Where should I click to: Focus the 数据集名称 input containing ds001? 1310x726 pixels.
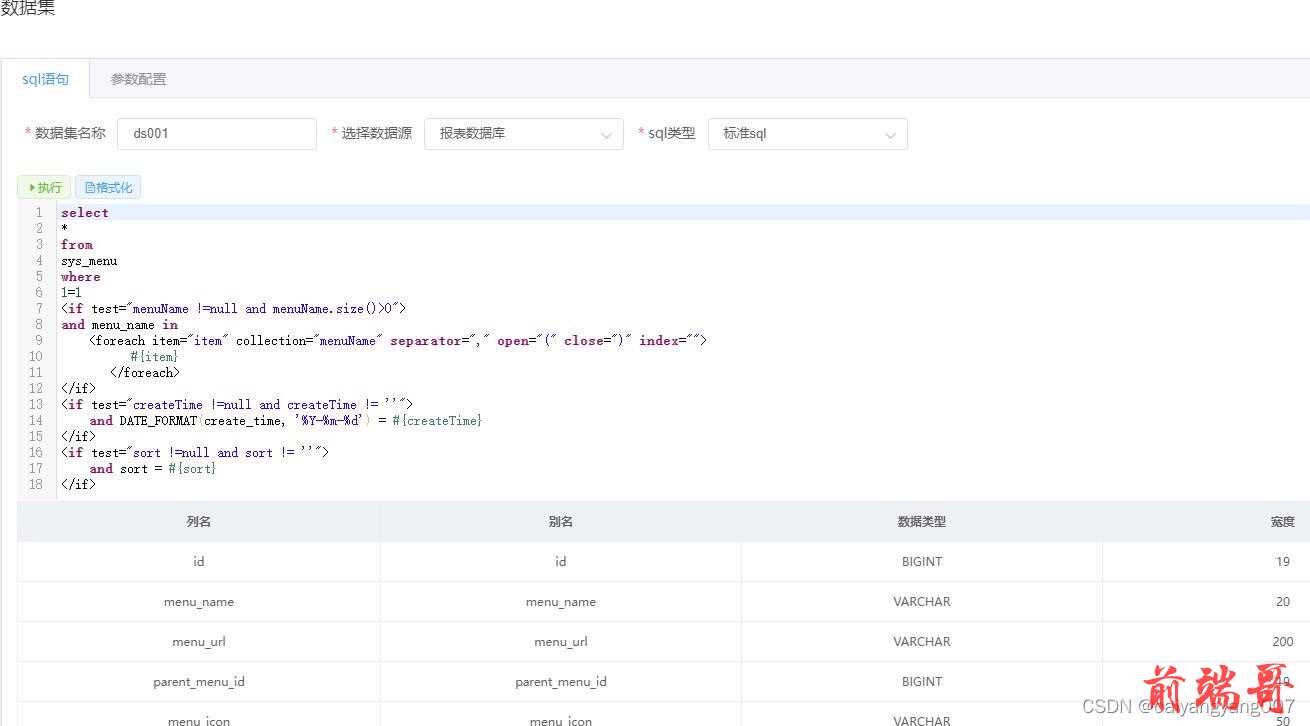coord(216,134)
